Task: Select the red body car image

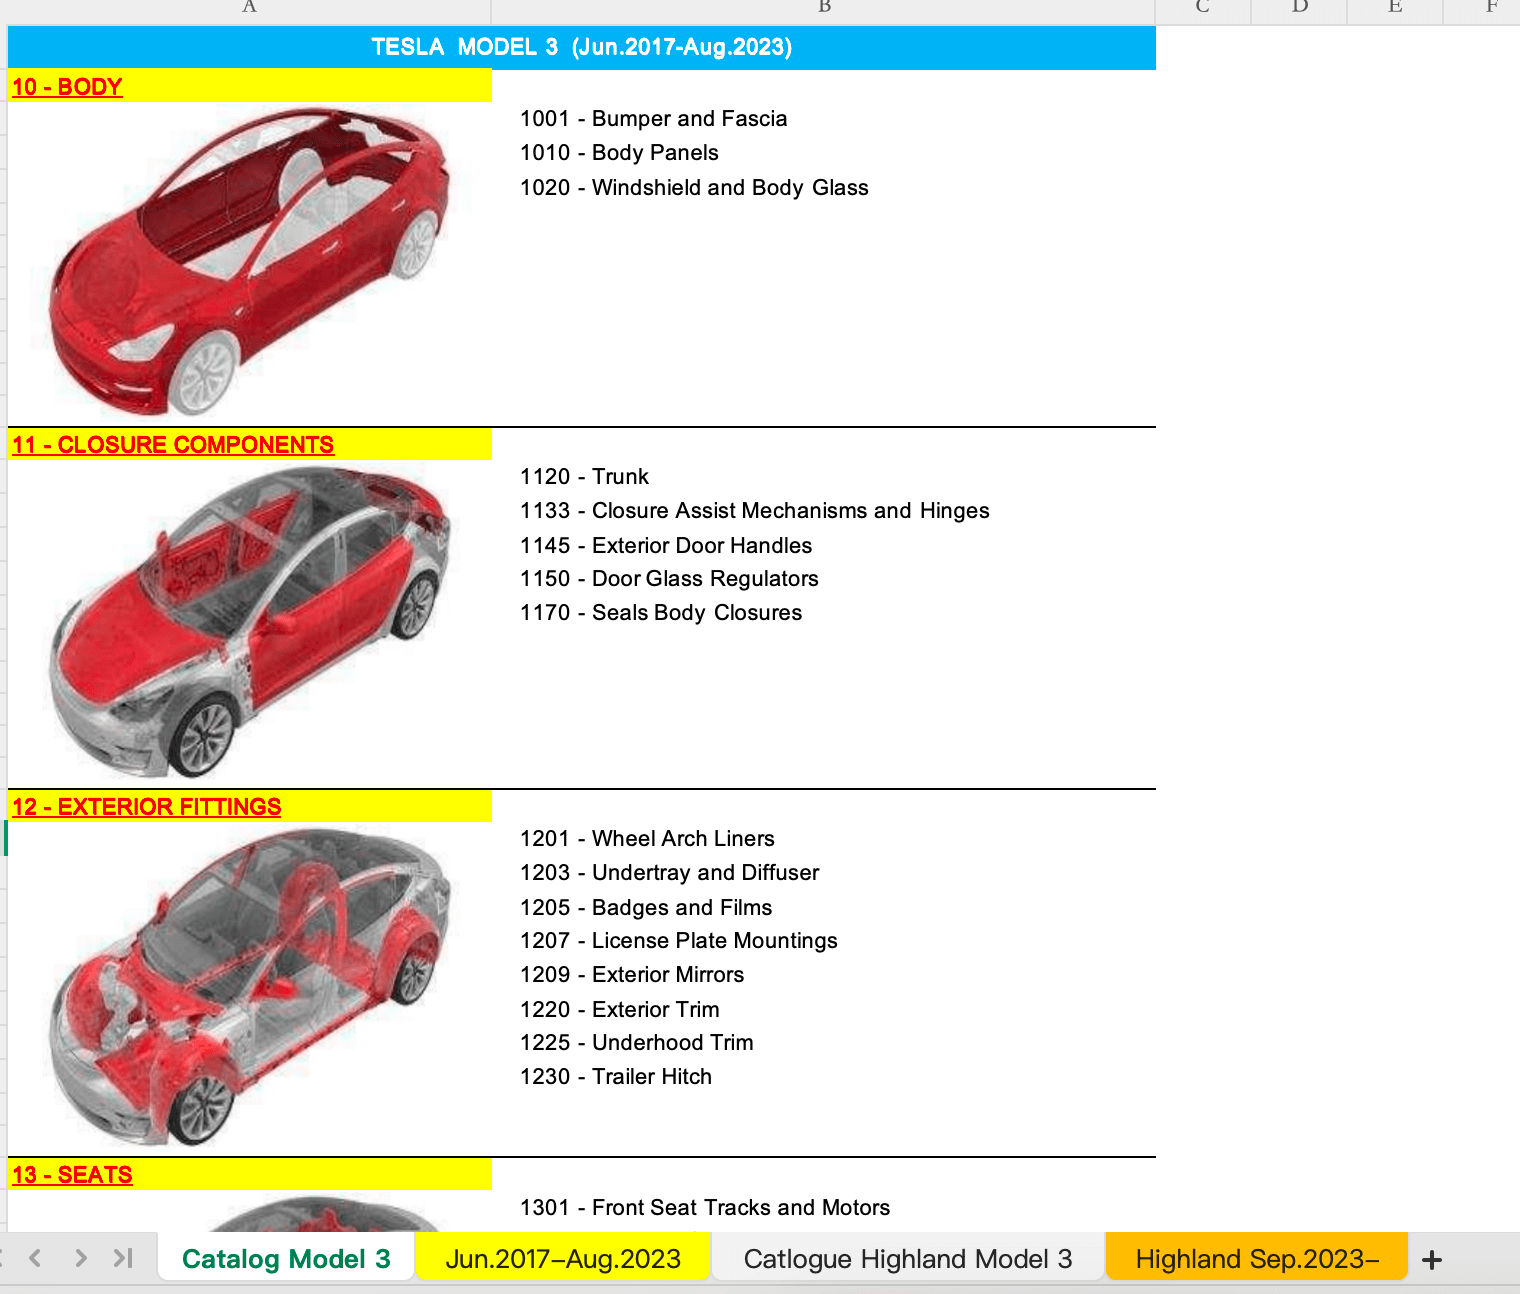Action: click(249, 261)
